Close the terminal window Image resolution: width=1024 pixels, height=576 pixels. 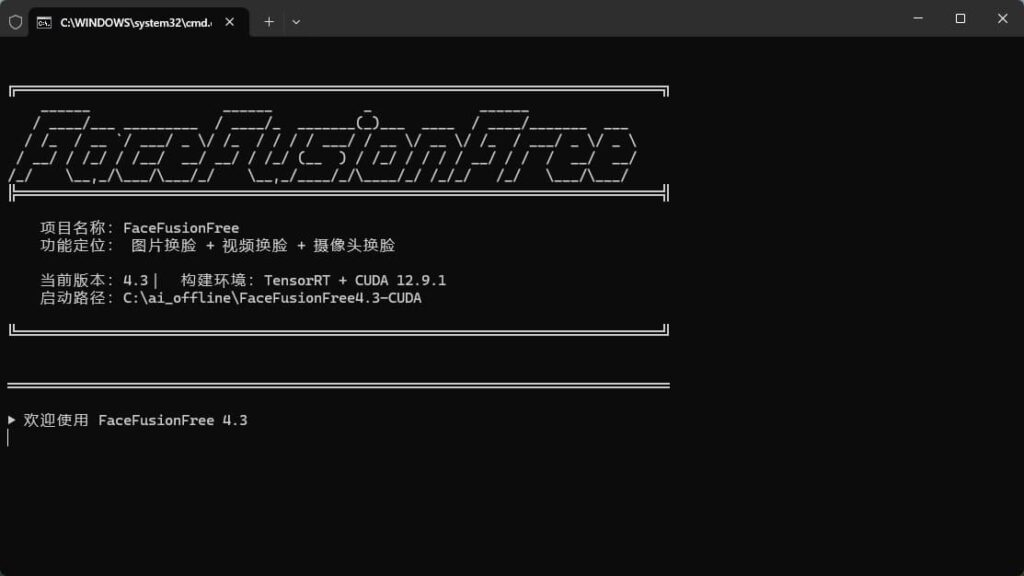click(1002, 18)
